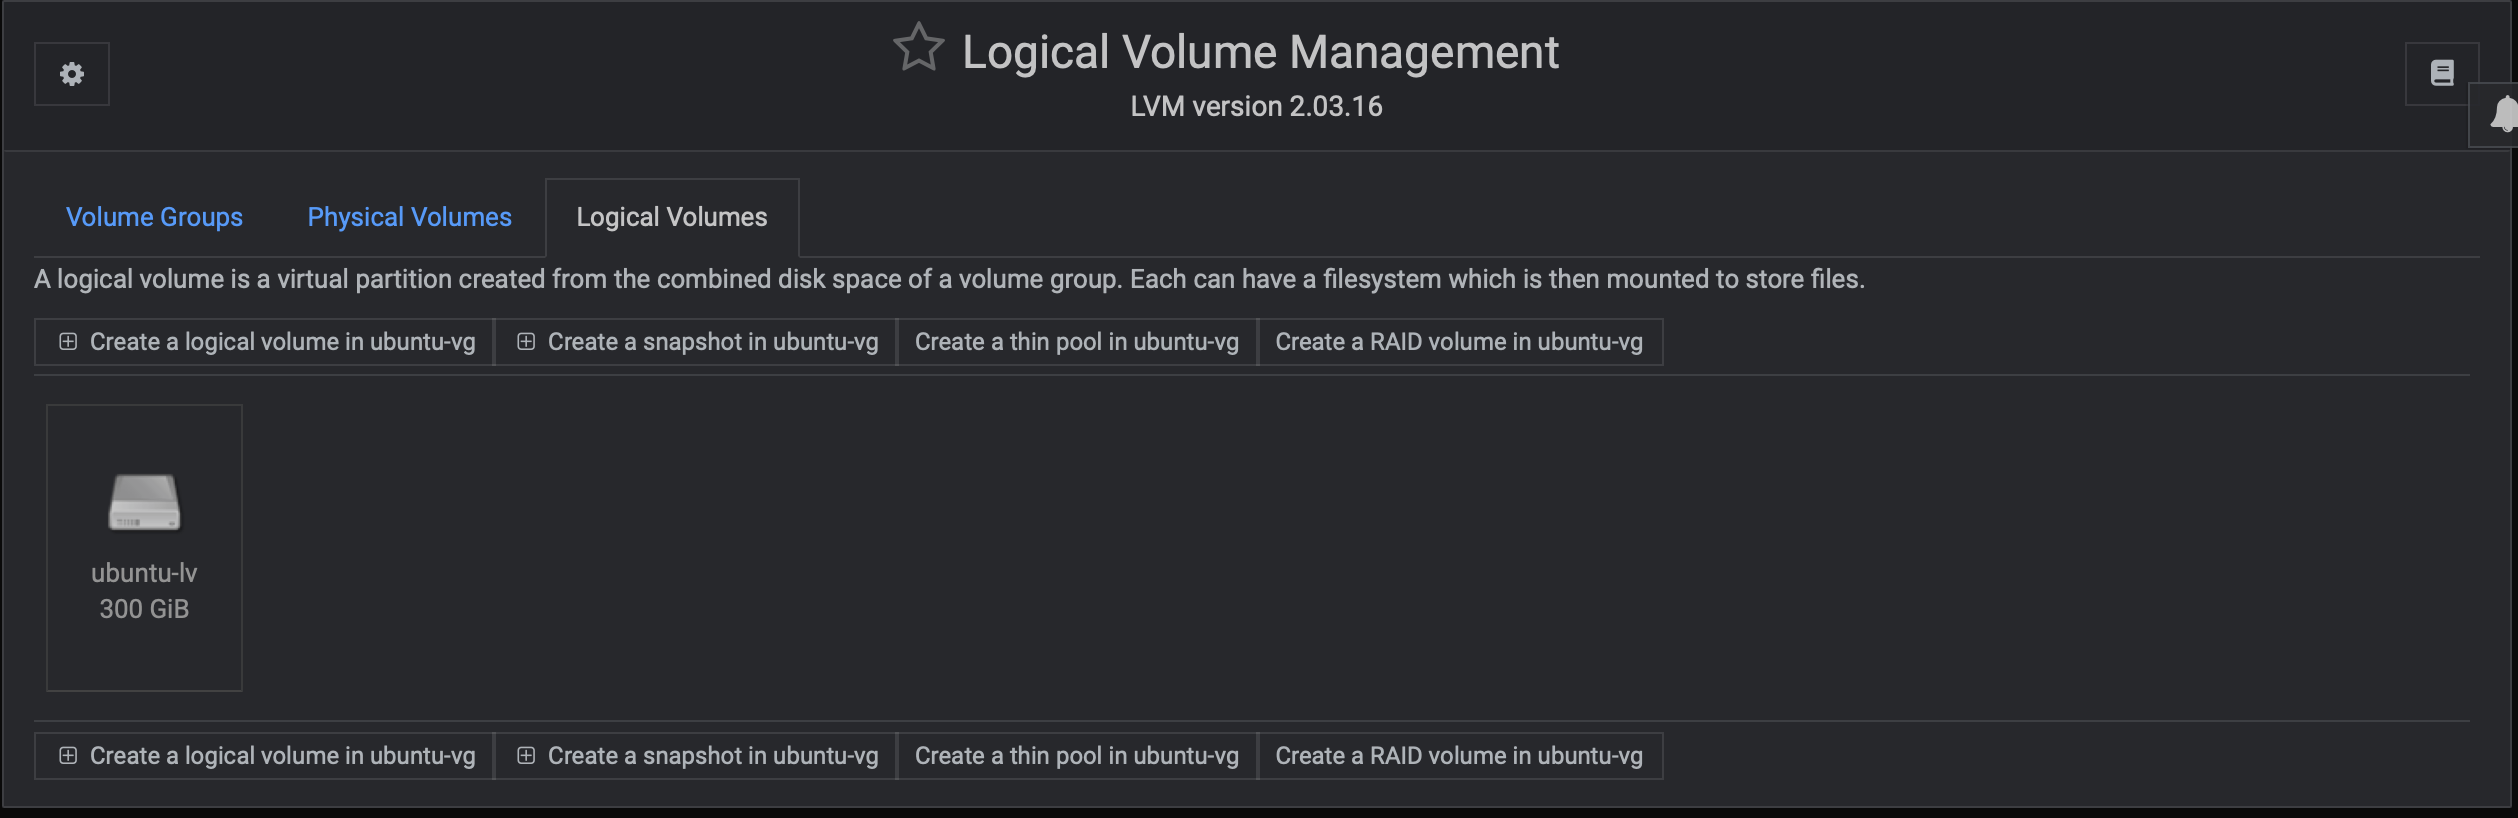The height and width of the screenshot is (818, 2518).
Task: Click top Create a RAID volume in ubuntu-vg
Action: tap(1459, 342)
